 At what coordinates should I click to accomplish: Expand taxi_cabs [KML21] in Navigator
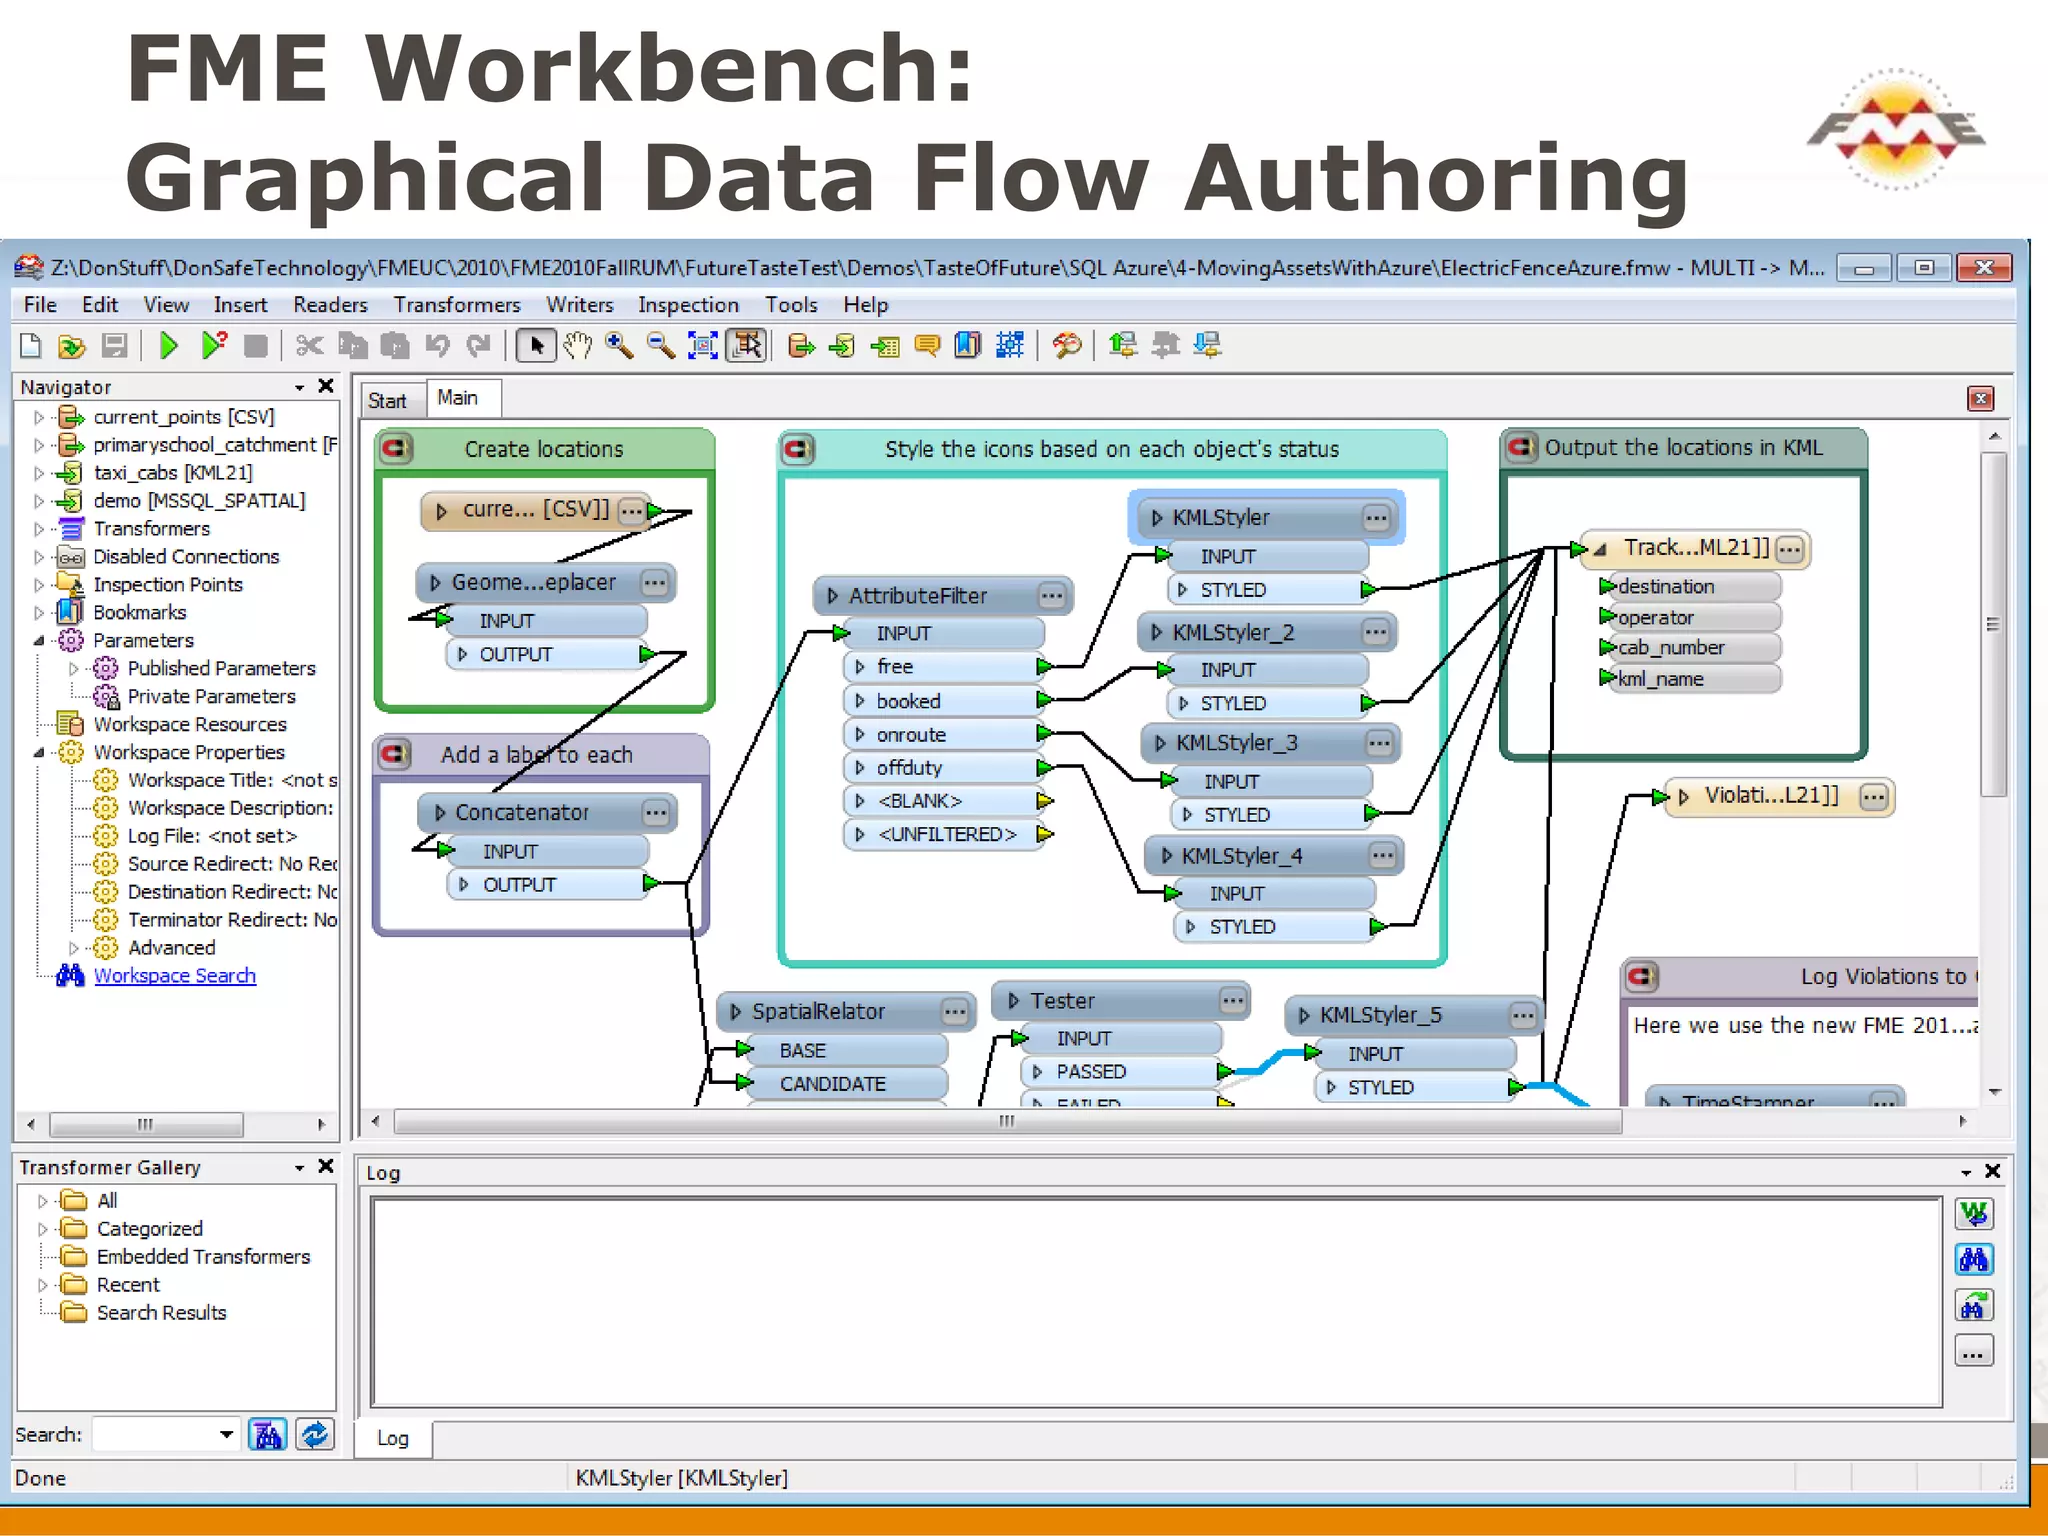pyautogui.click(x=40, y=473)
